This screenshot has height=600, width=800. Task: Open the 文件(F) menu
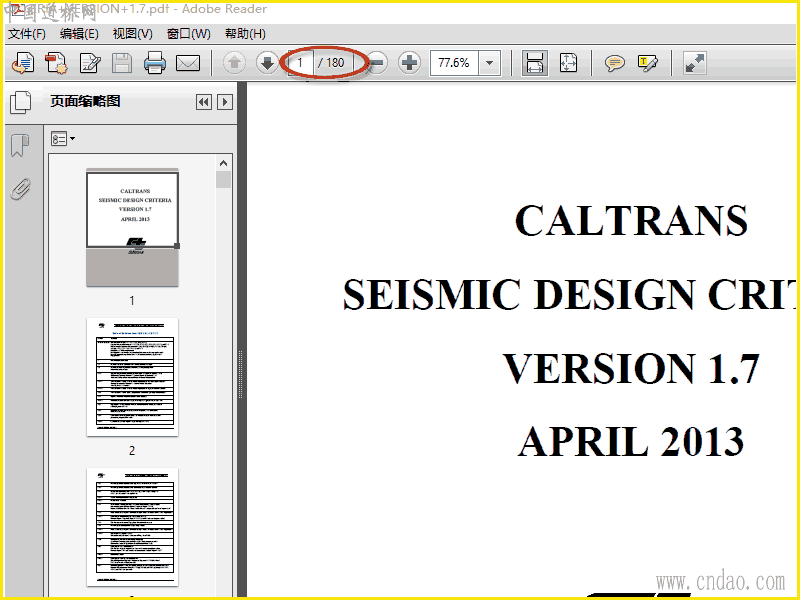(27, 34)
